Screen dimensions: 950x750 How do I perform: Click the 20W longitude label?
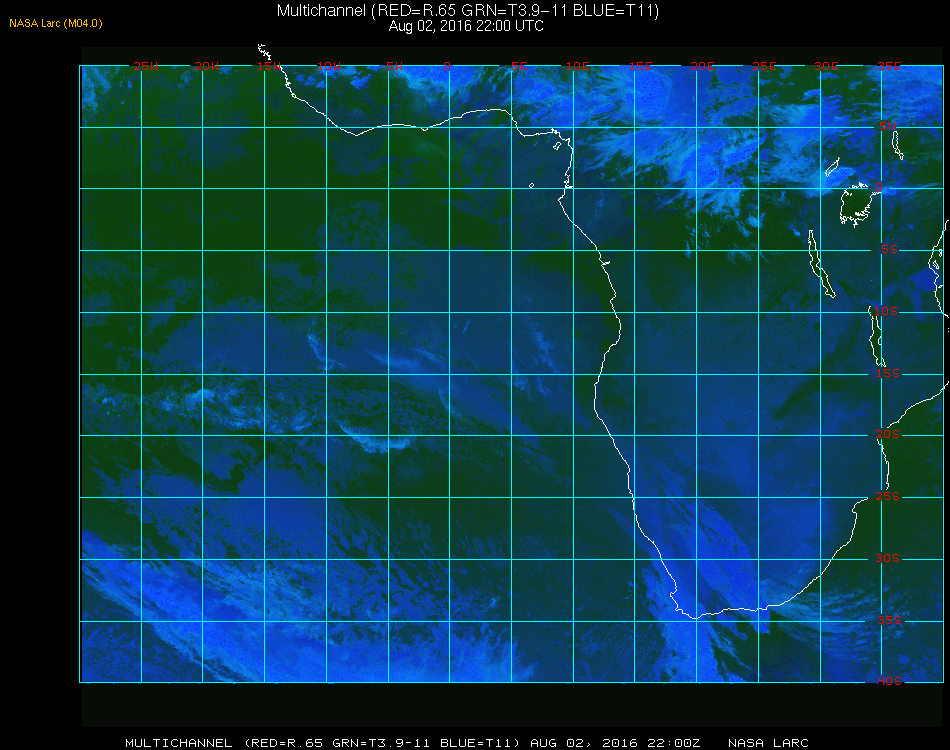[x=207, y=66]
